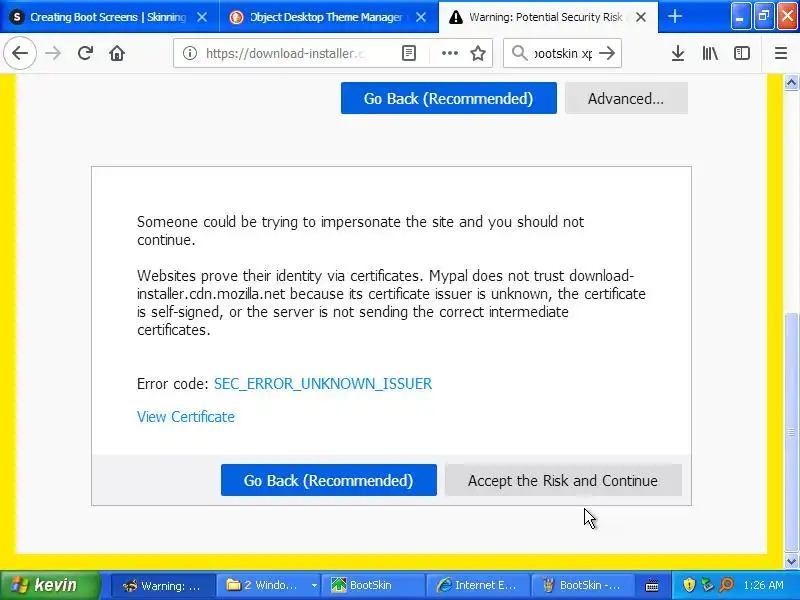800x600 pixels.
Task: Click the View Certificate link
Action: tap(186, 417)
